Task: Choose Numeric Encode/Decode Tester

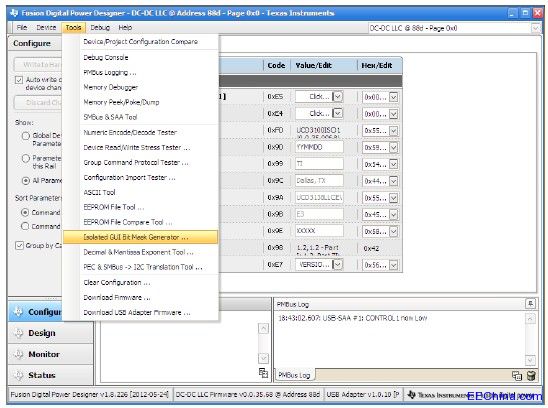Action: [140, 133]
